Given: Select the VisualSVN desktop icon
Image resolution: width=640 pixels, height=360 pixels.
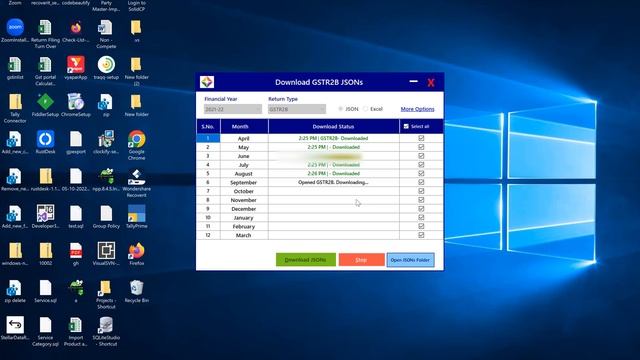Looking at the screenshot, I should (106, 251).
